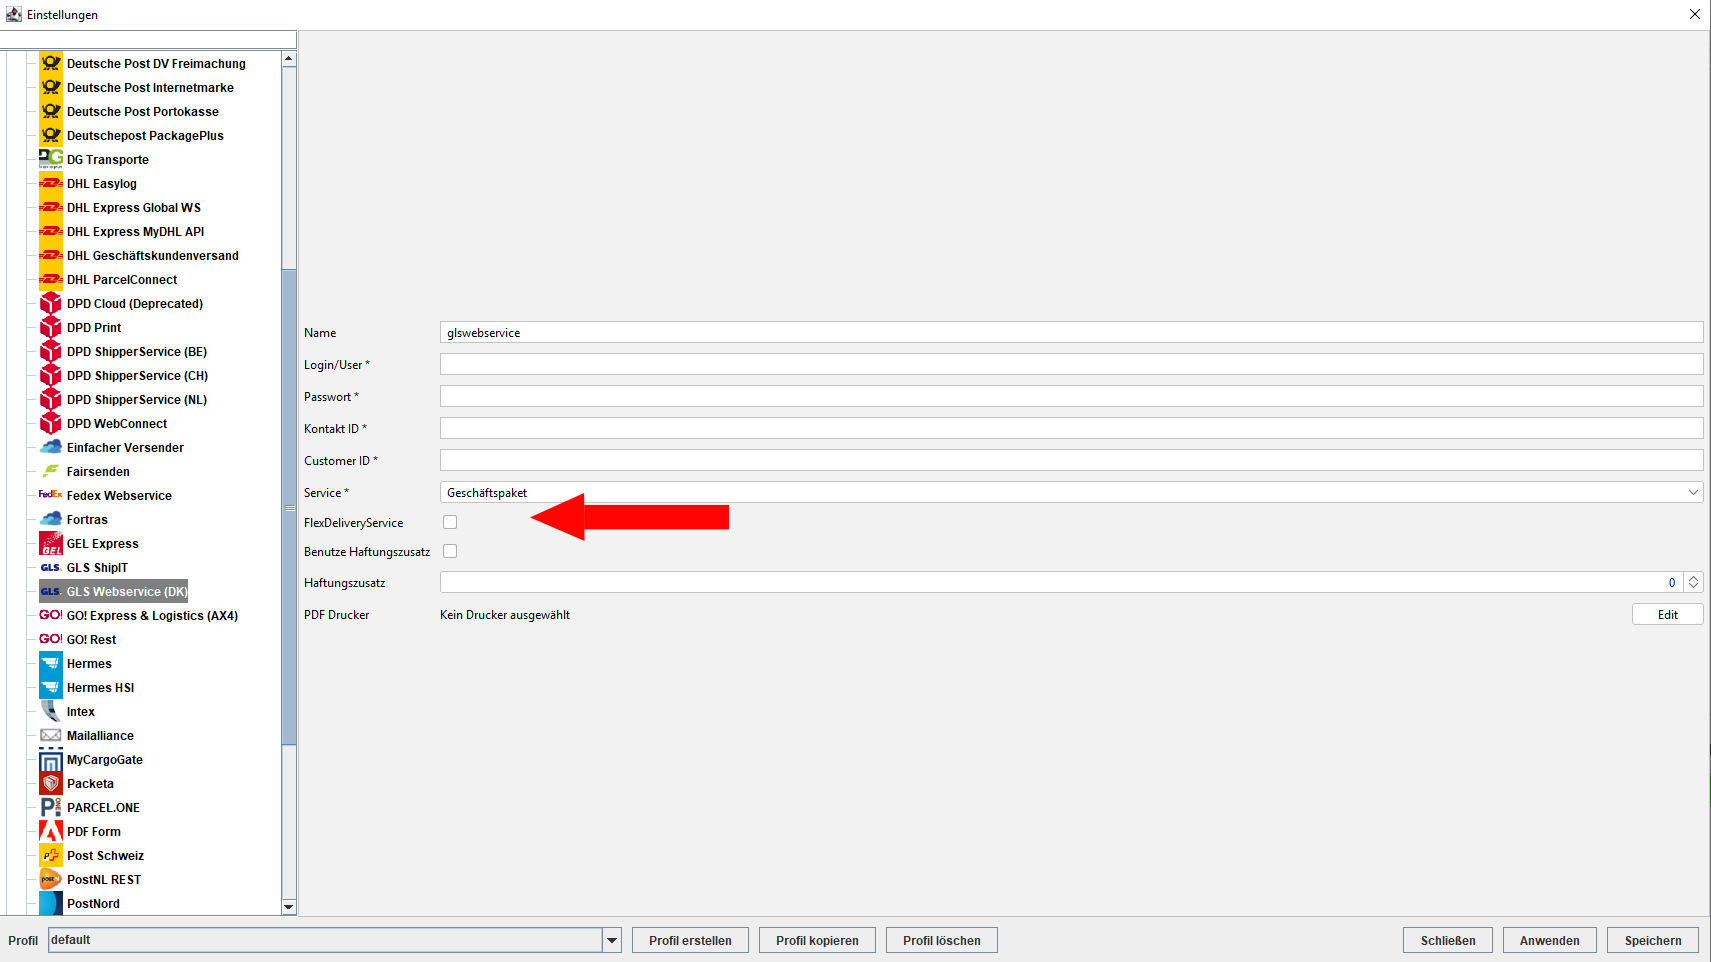The height and width of the screenshot is (962, 1711).
Task: Click the Schließen button
Action: click(x=1448, y=940)
